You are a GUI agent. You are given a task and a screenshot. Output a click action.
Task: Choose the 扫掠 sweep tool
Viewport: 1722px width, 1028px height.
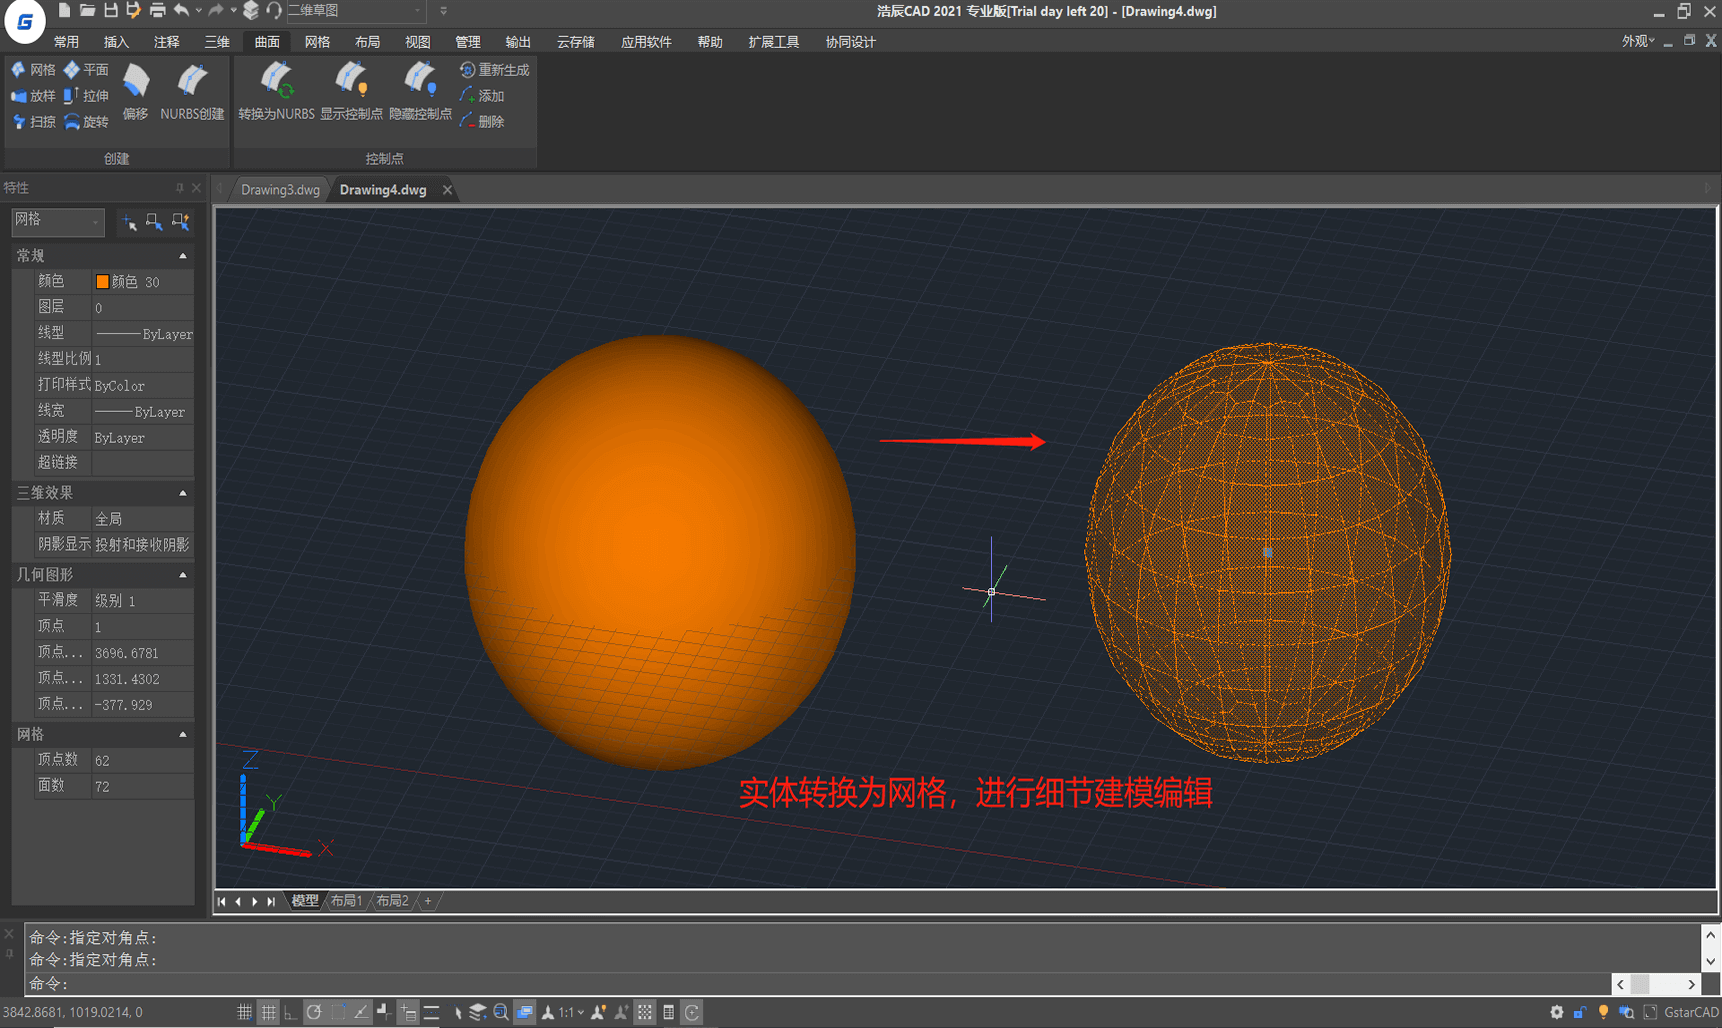(x=33, y=122)
